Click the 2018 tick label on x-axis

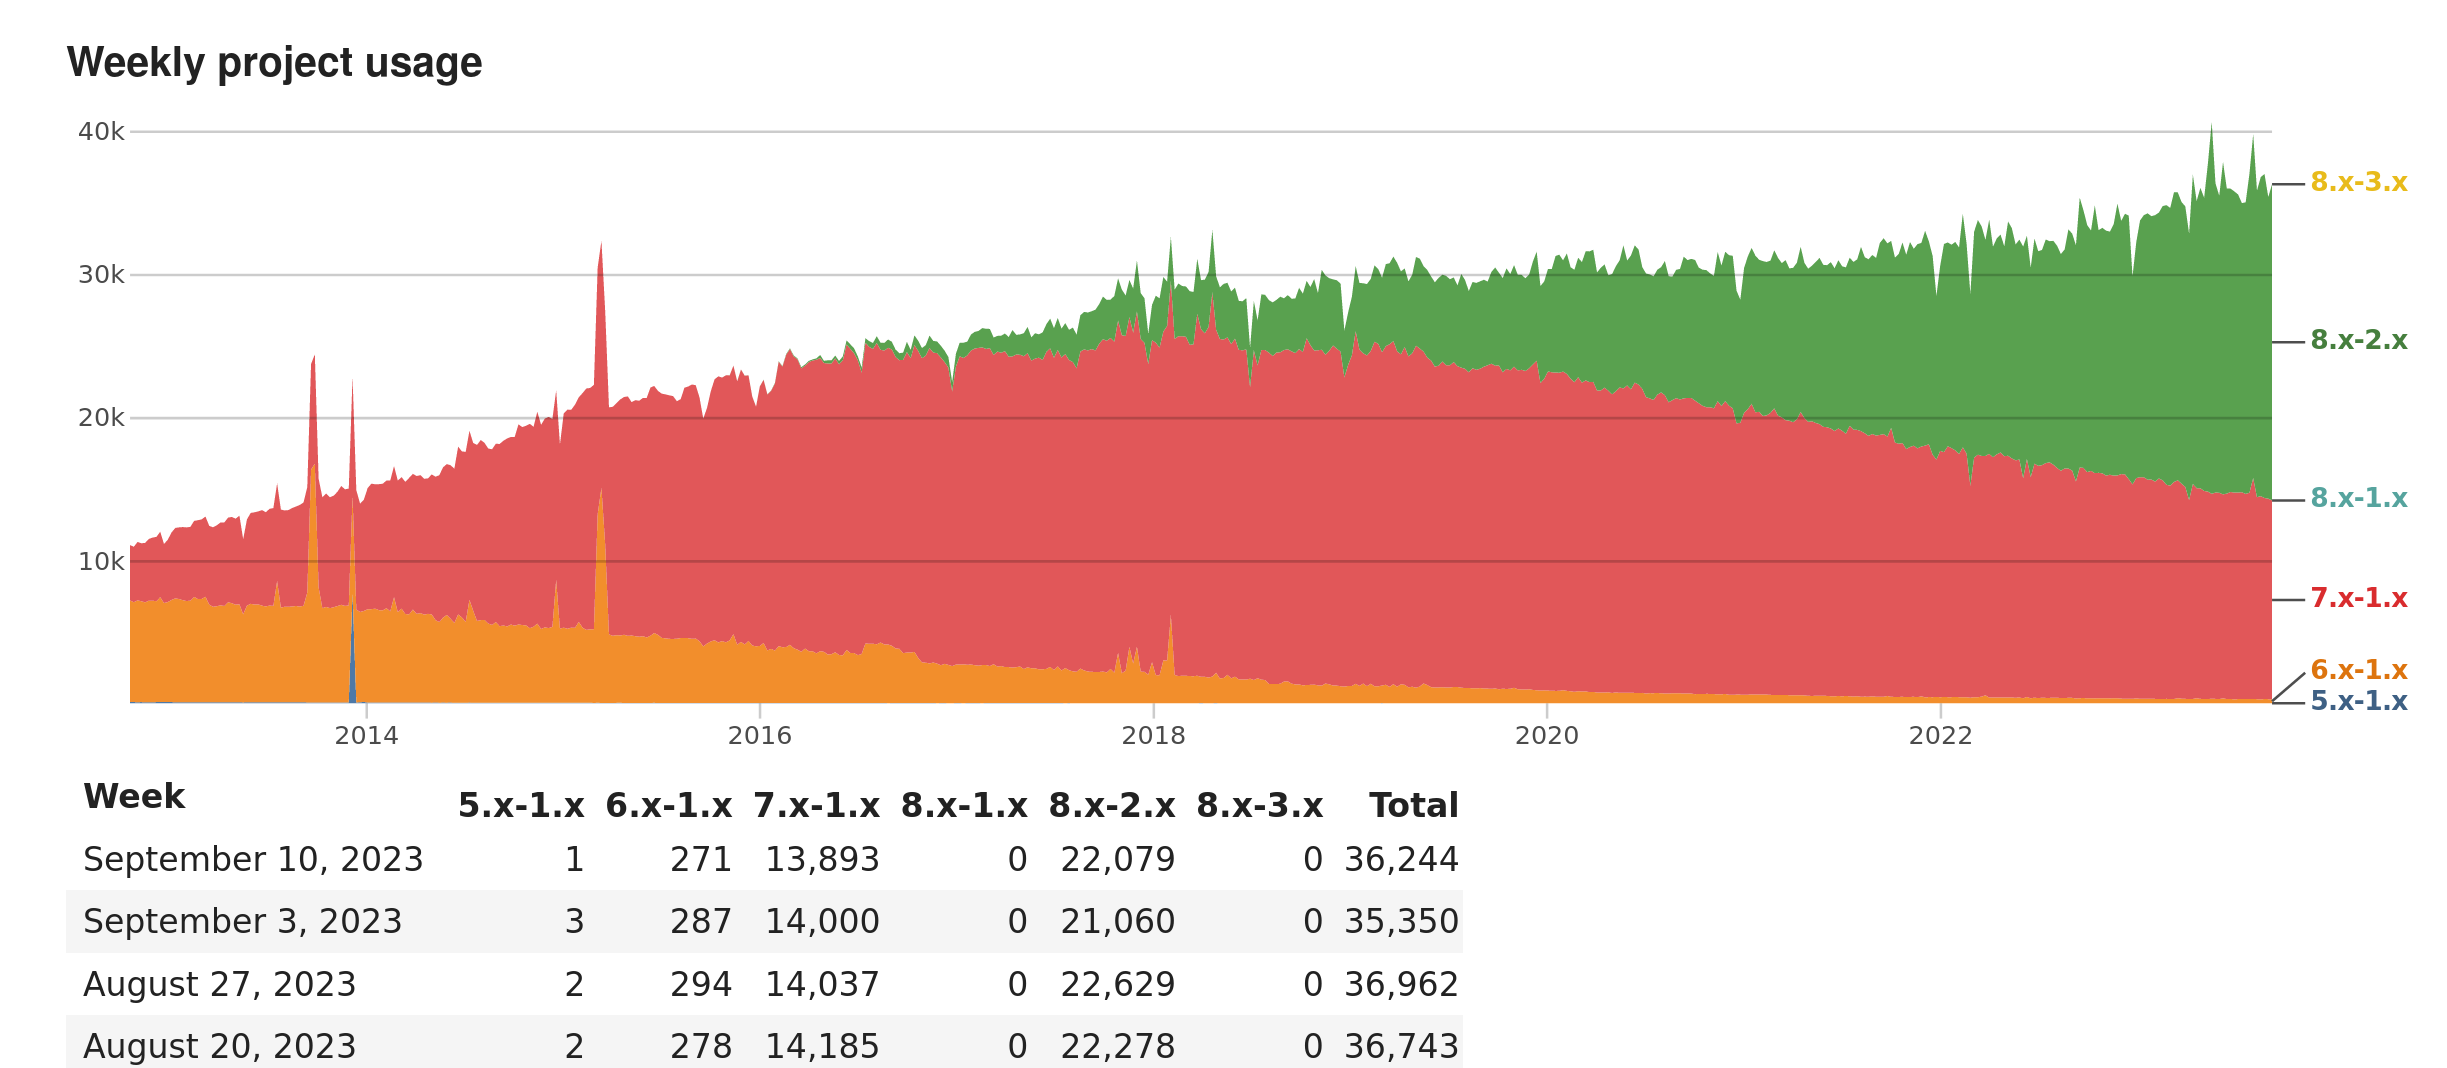tap(1153, 736)
